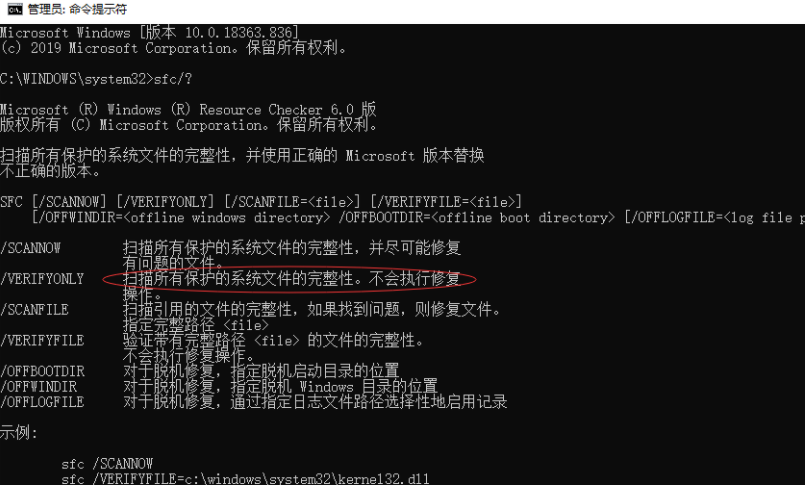Click the Resource Checker 6.0 version line
The width and height of the screenshot is (808, 485).
(x=188, y=109)
